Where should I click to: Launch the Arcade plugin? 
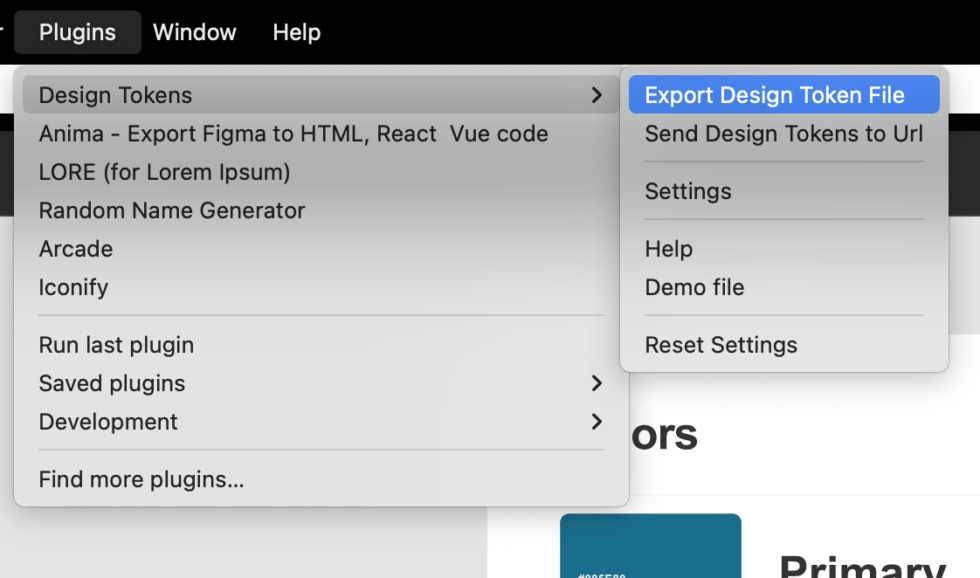point(75,249)
